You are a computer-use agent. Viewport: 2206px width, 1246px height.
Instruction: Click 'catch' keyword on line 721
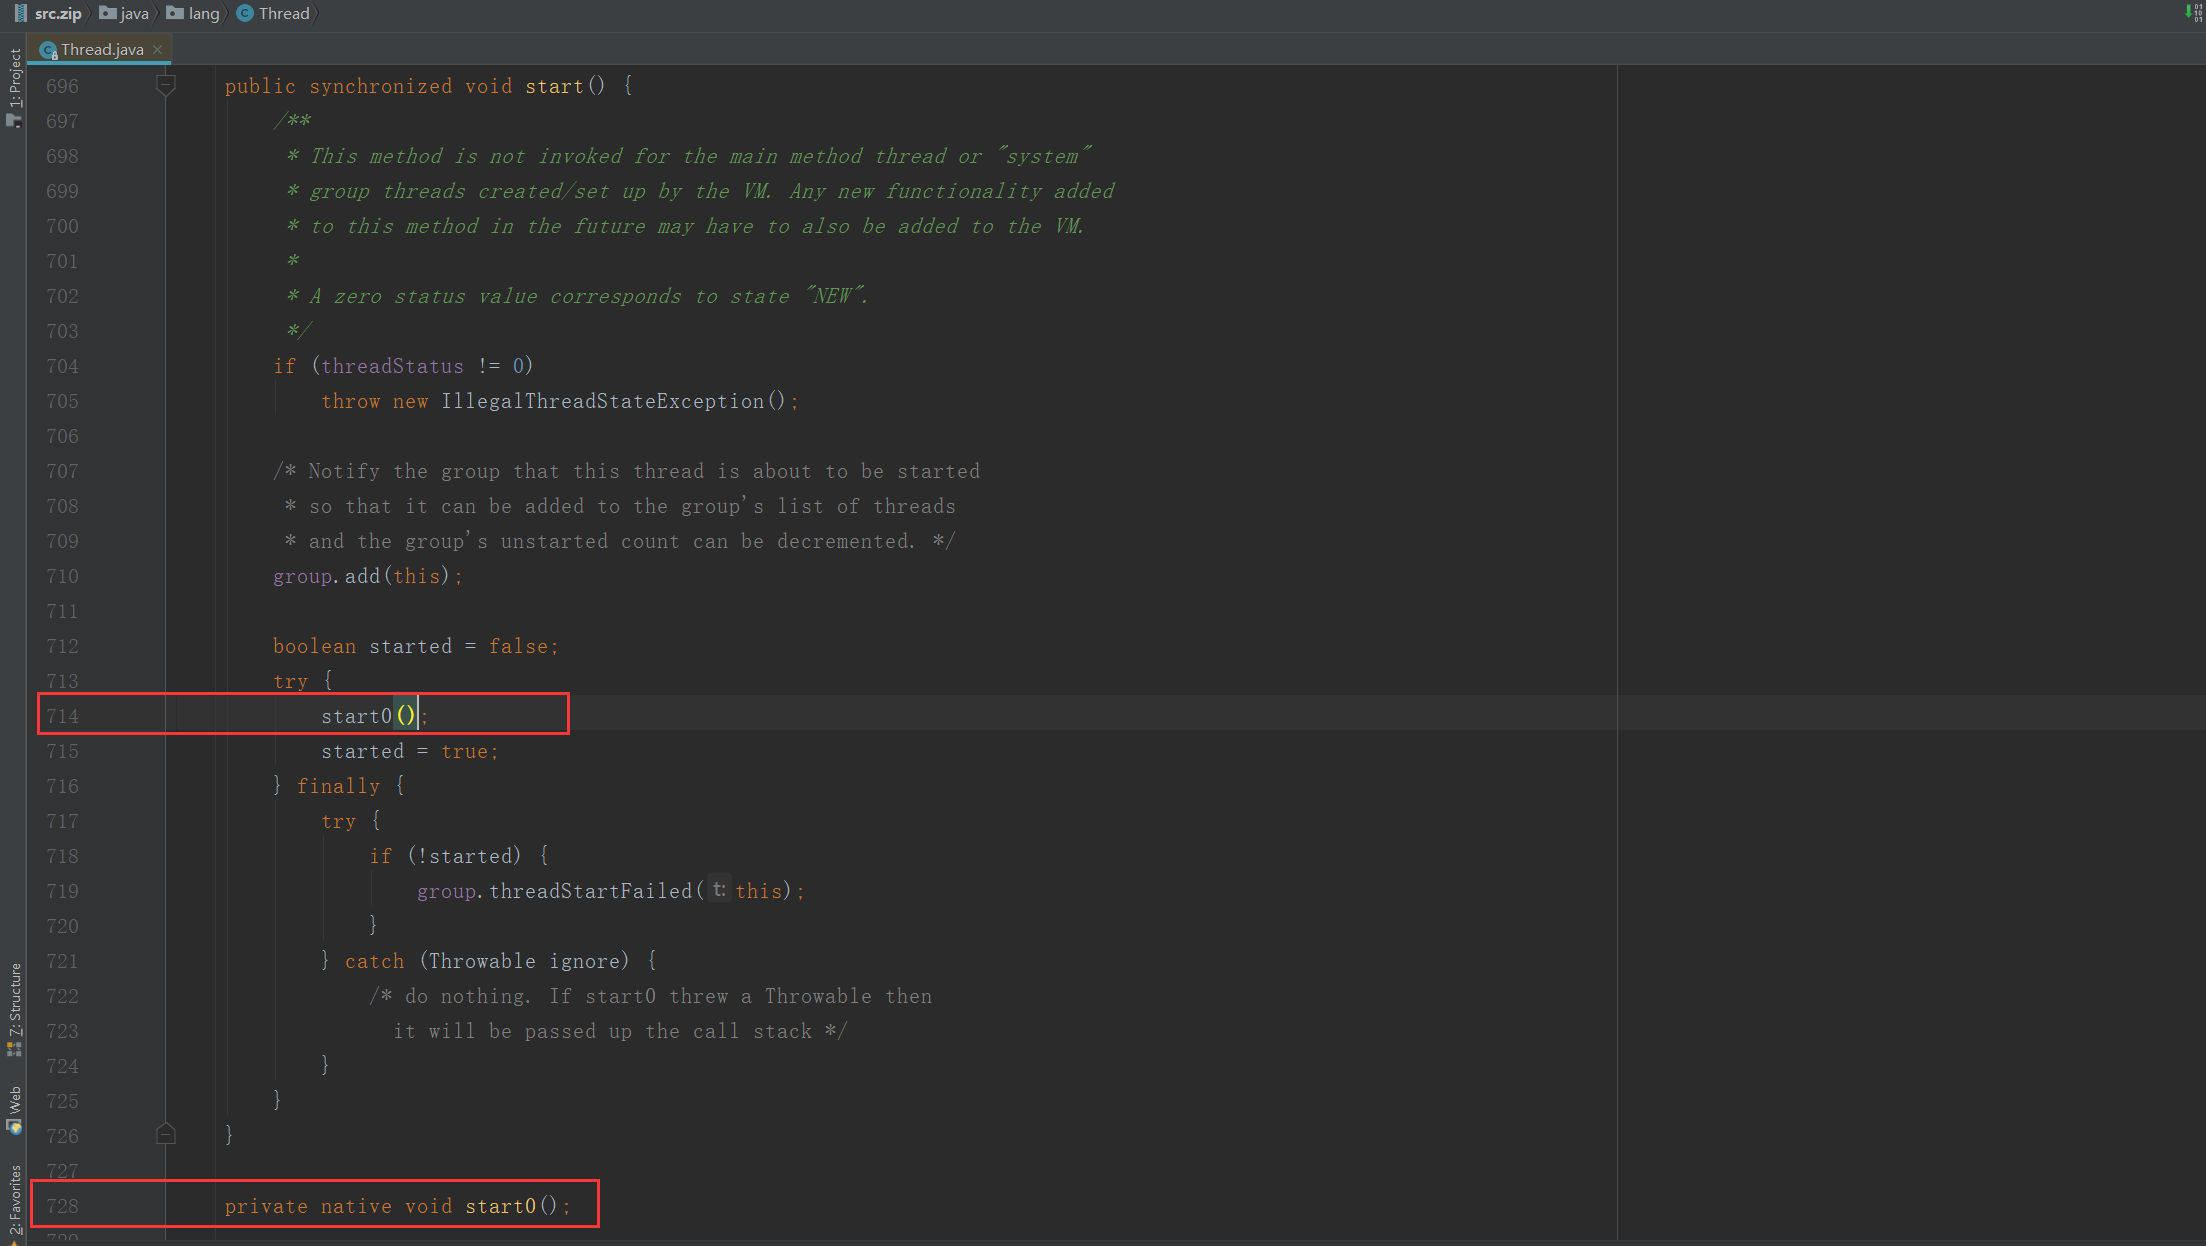click(x=375, y=961)
